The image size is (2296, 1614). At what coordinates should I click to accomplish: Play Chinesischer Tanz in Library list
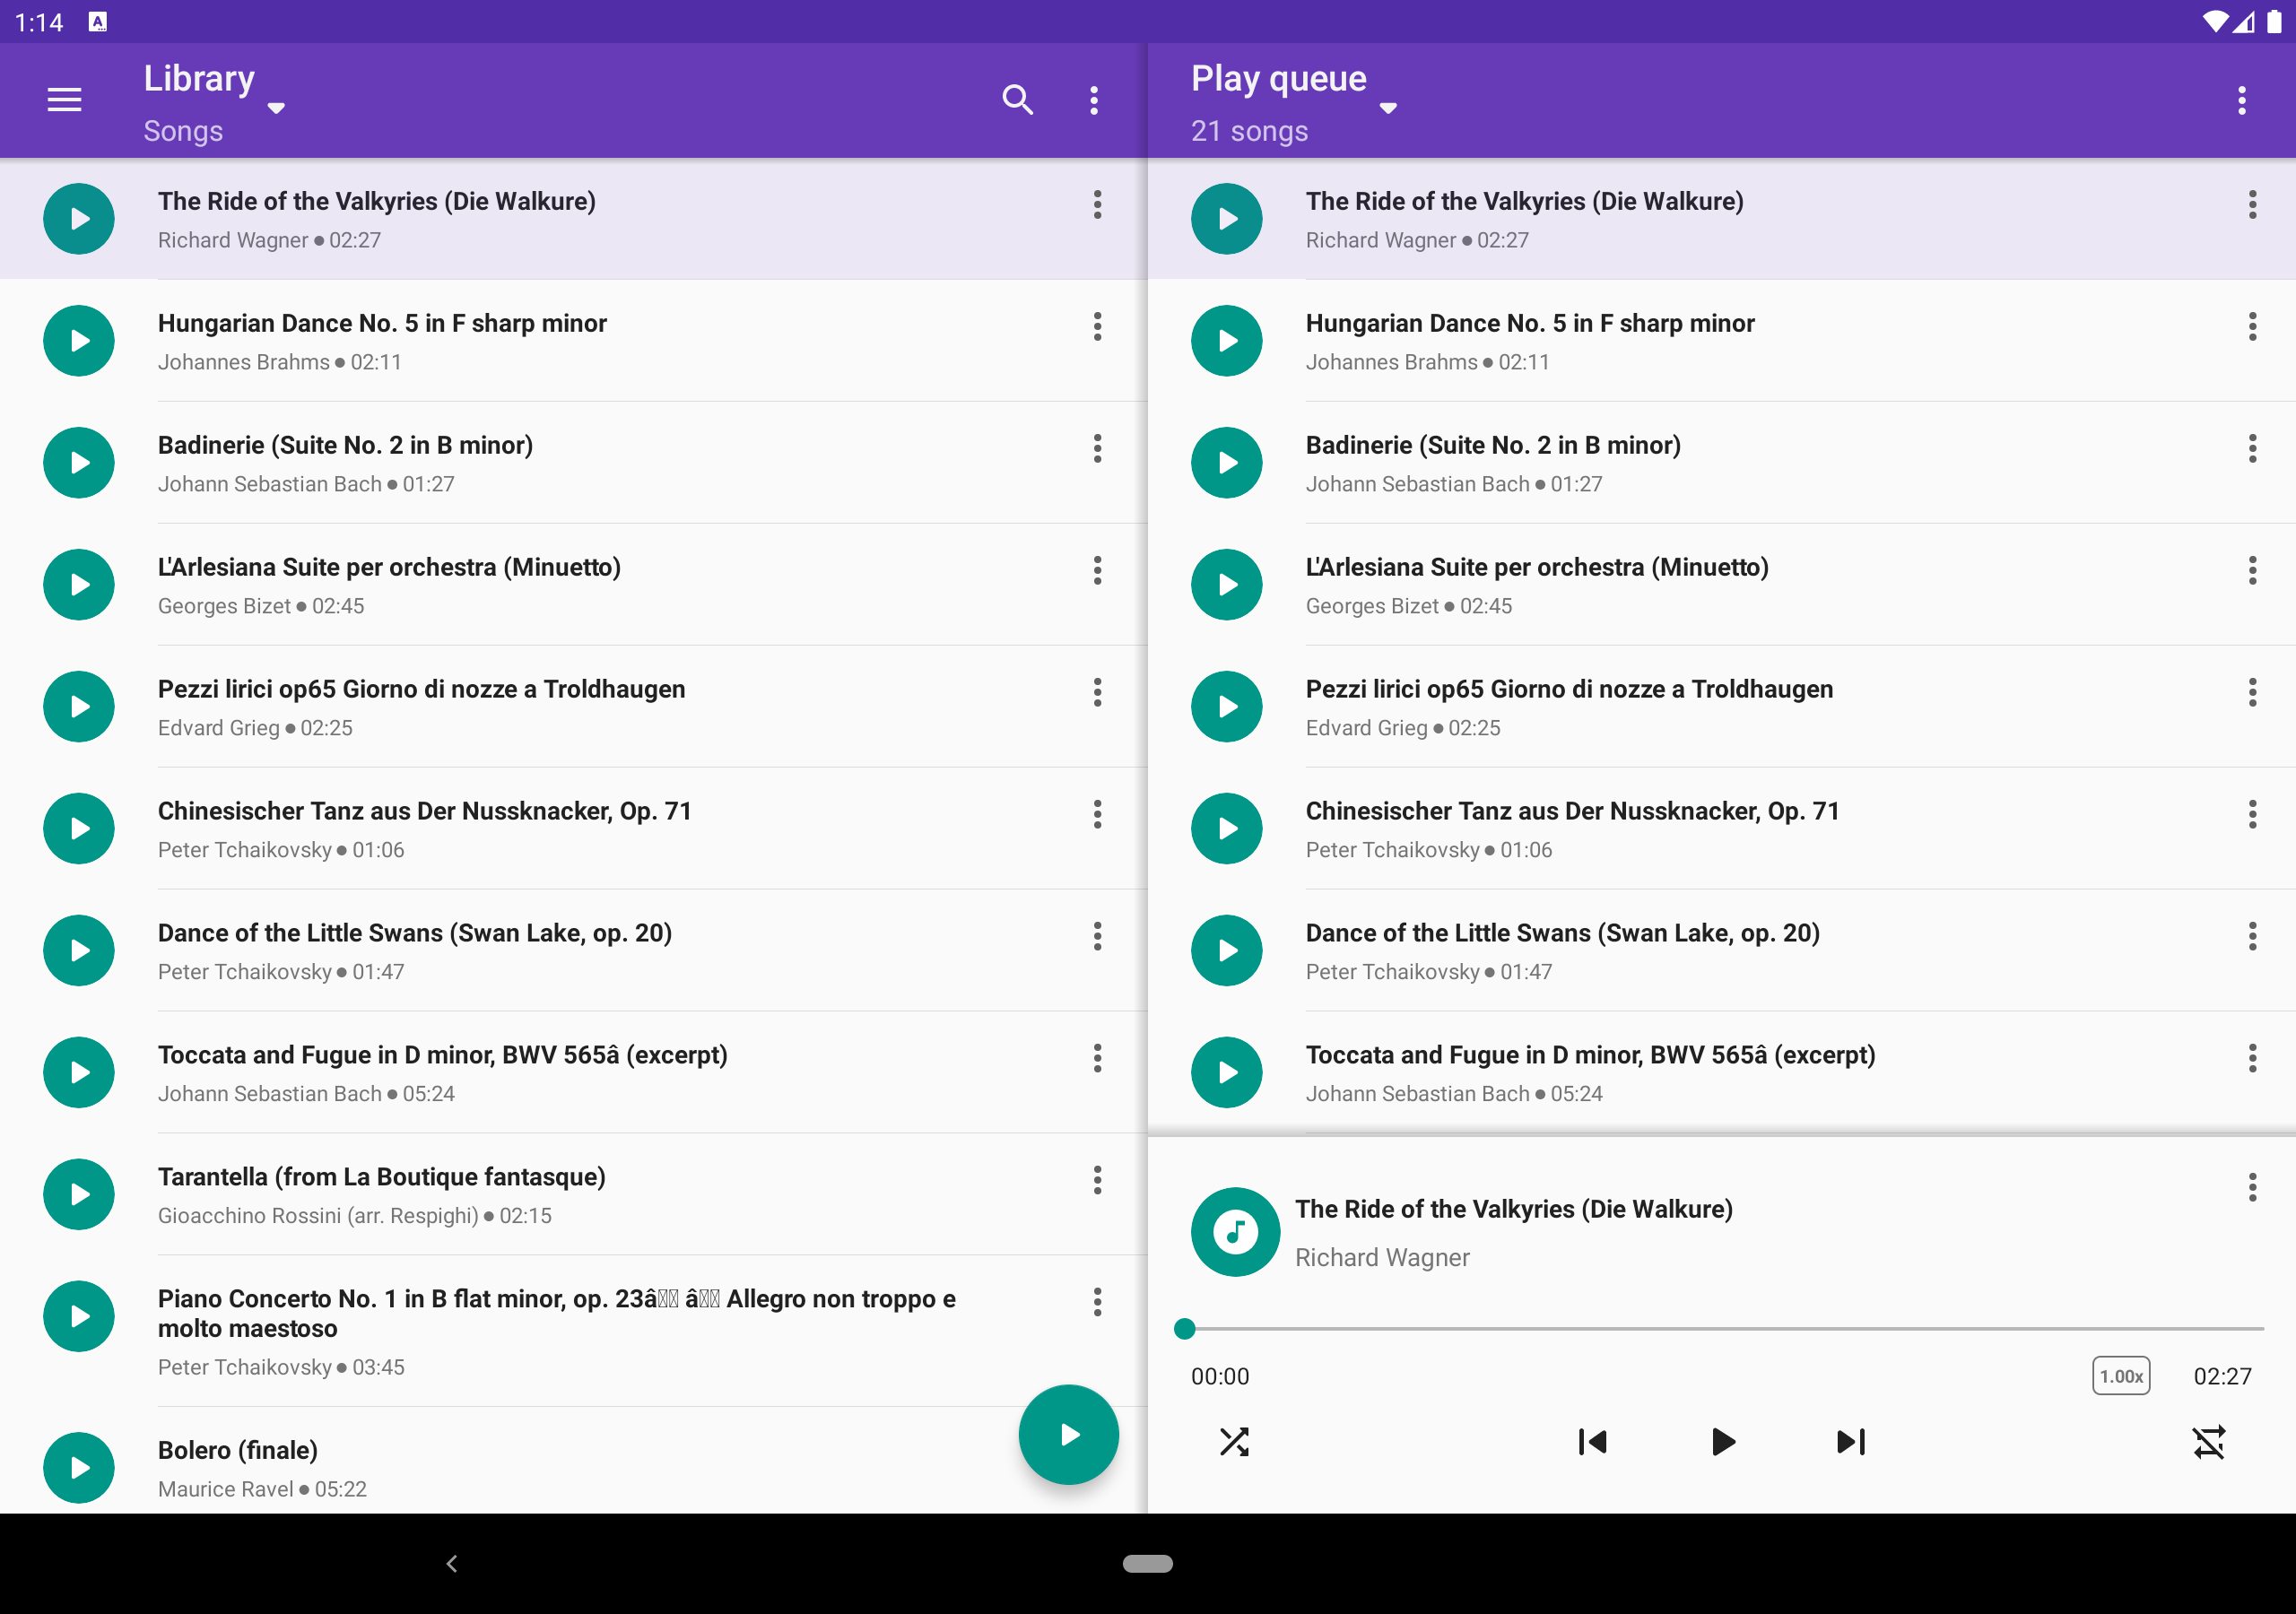(79, 829)
